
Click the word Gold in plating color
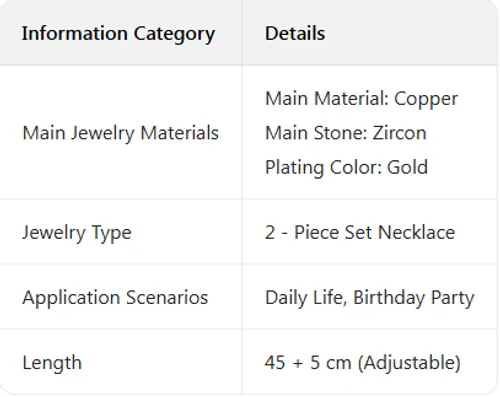click(x=407, y=167)
